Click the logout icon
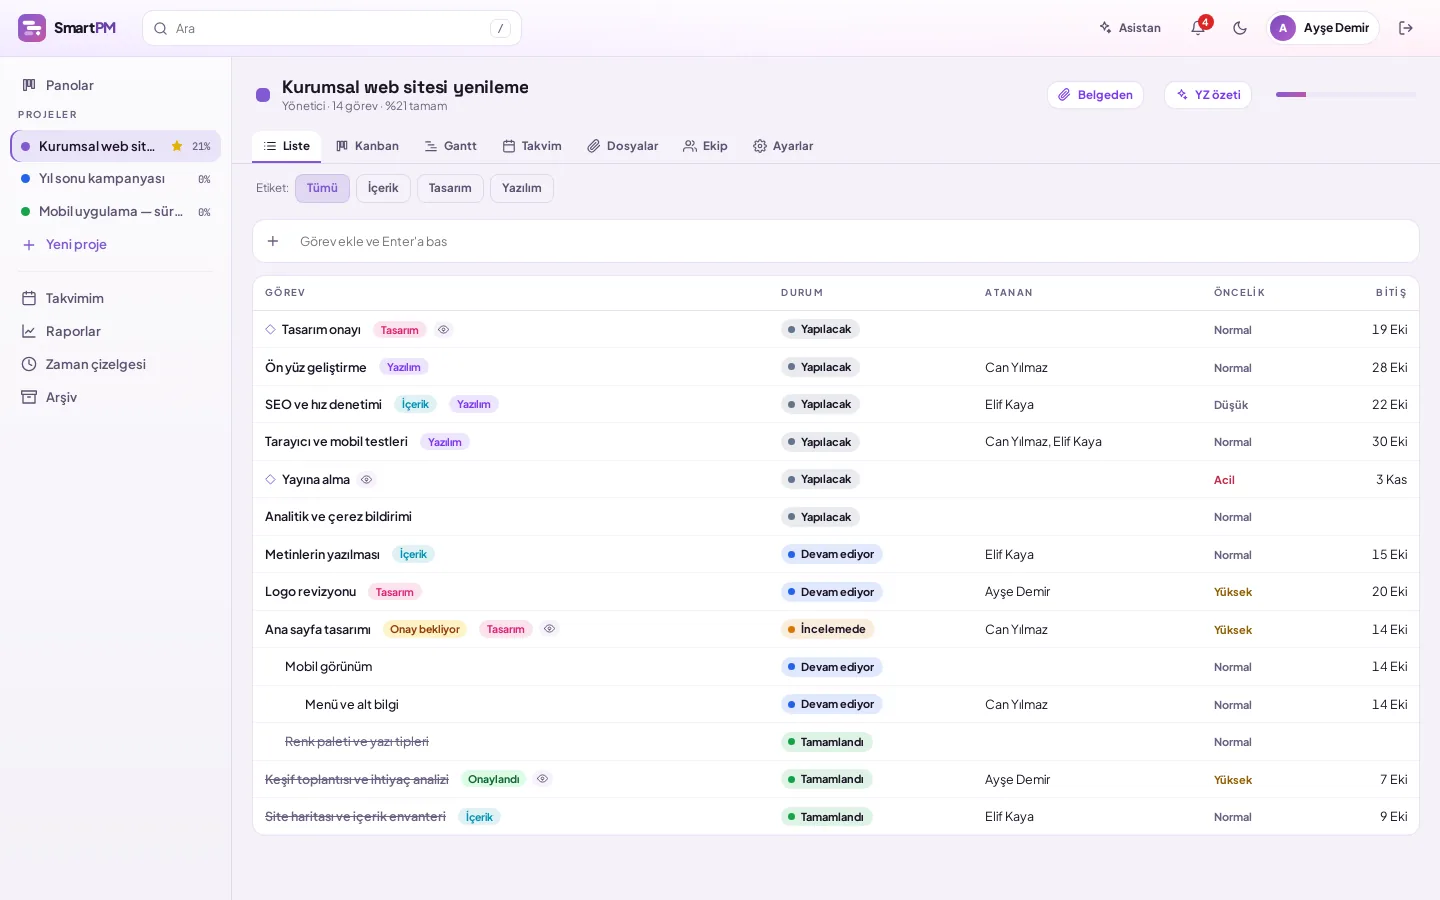This screenshot has height=900, width=1440. (1406, 28)
